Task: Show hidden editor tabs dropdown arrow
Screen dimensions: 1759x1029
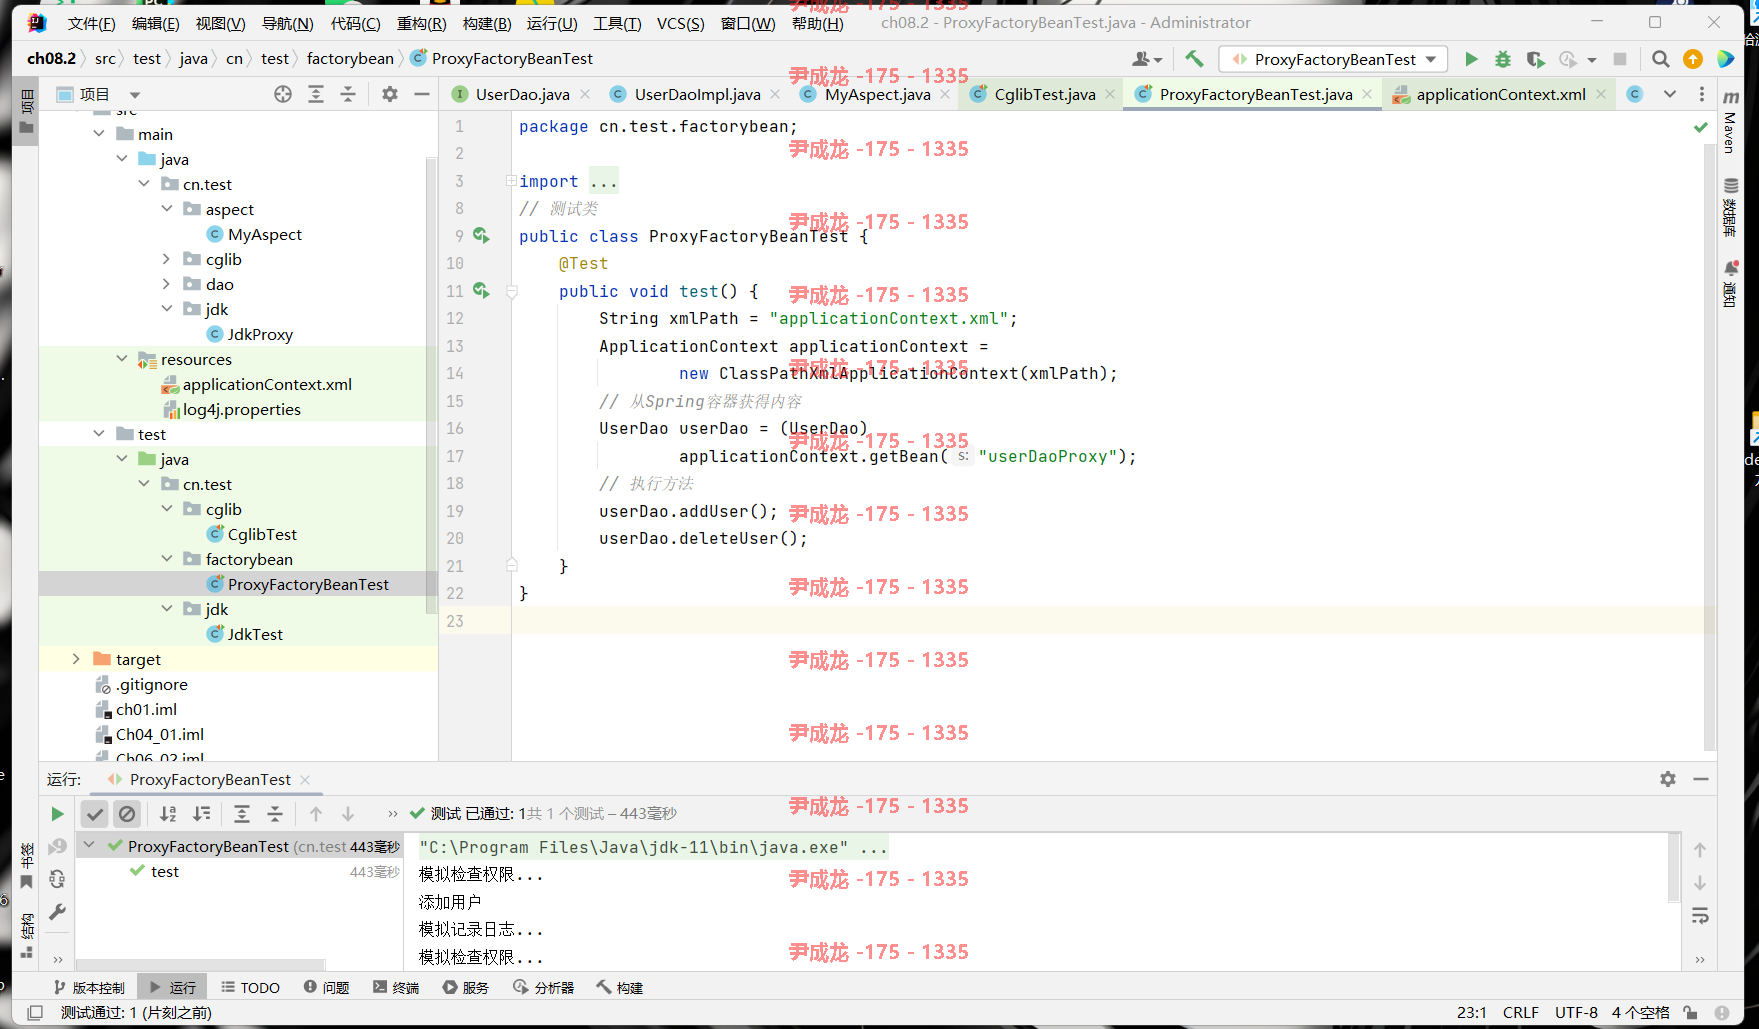Action: coord(1669,94)
